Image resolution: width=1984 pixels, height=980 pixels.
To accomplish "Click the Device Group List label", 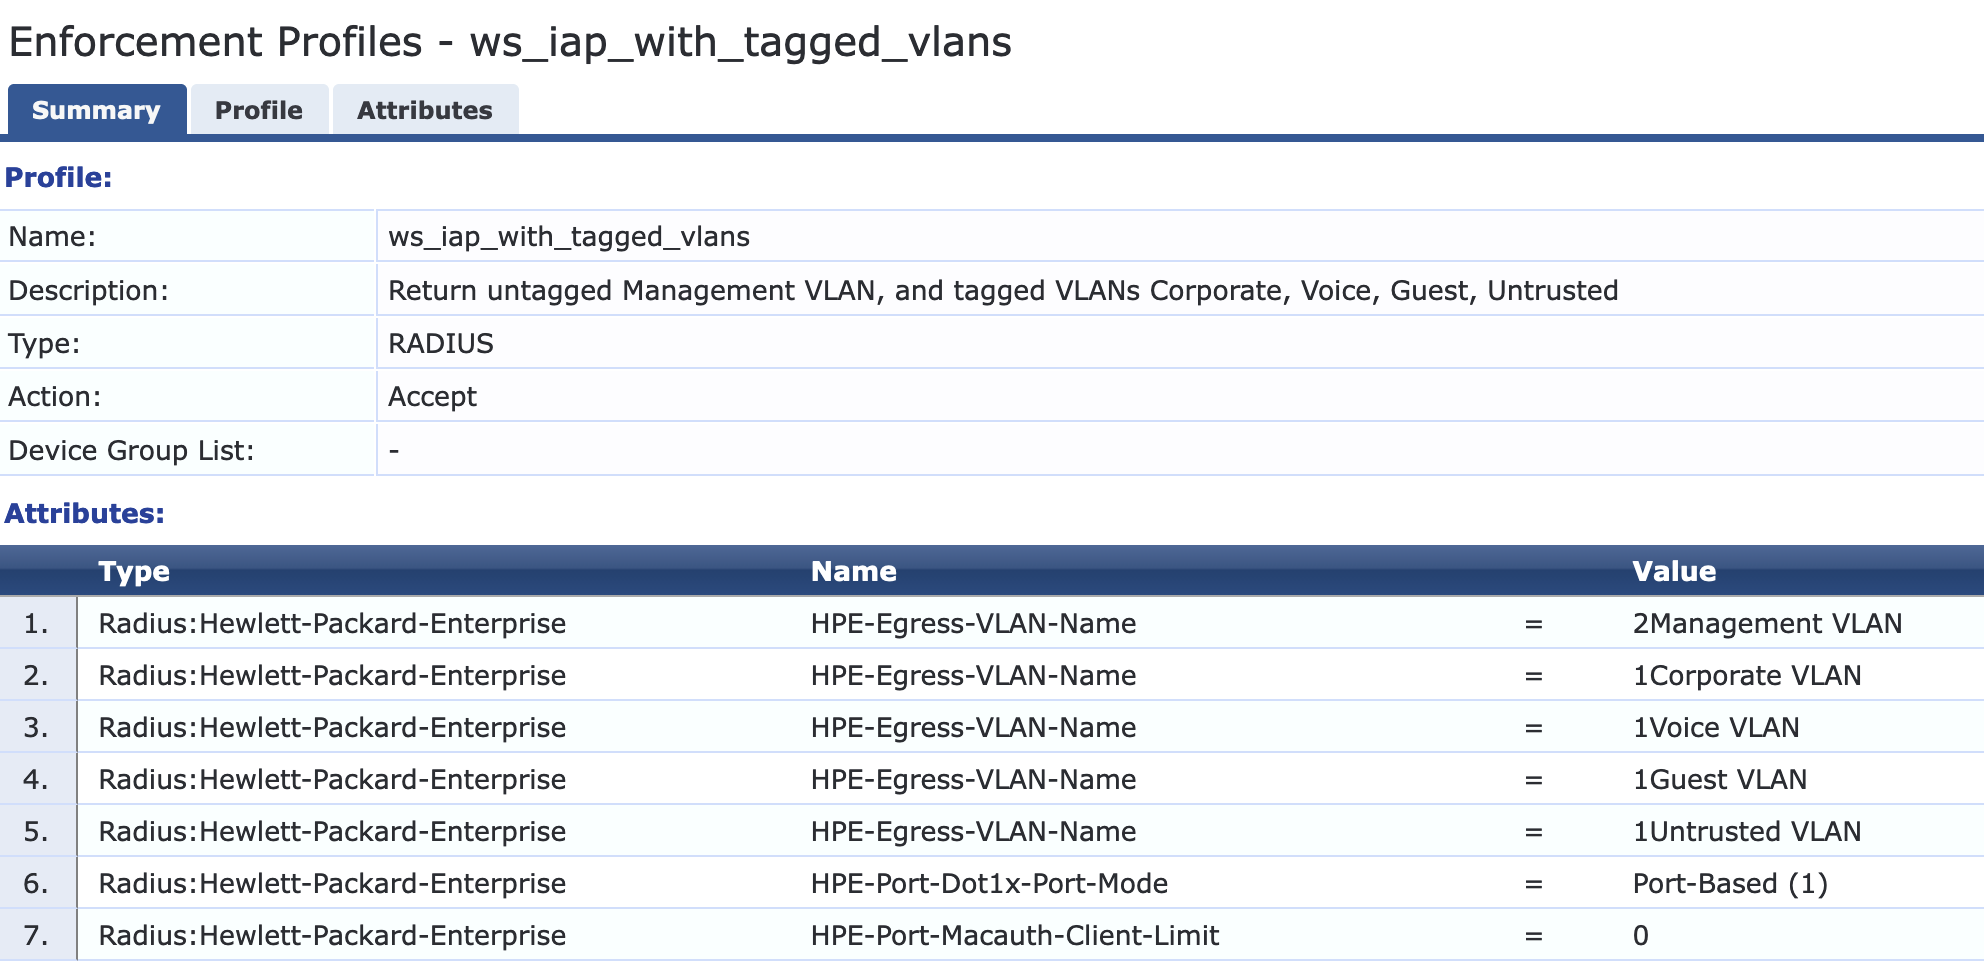I will tap(131, 451).
